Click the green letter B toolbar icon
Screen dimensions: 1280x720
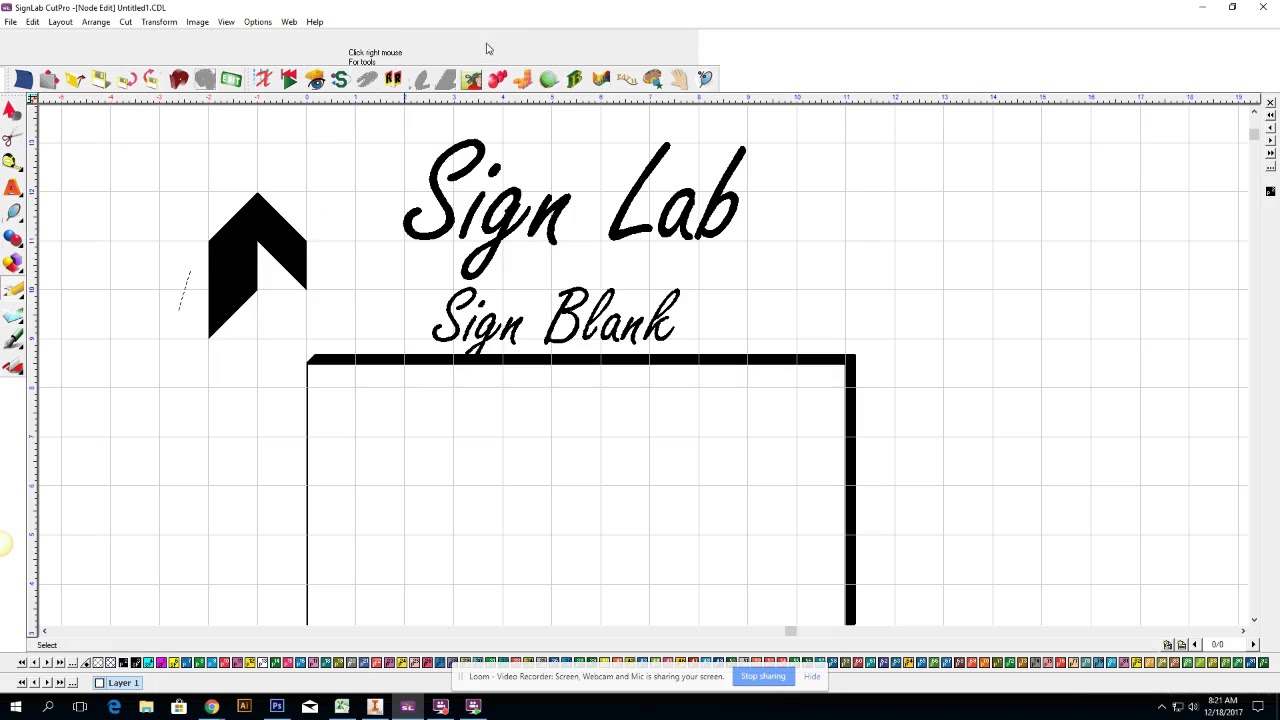[x=575, y=79]
